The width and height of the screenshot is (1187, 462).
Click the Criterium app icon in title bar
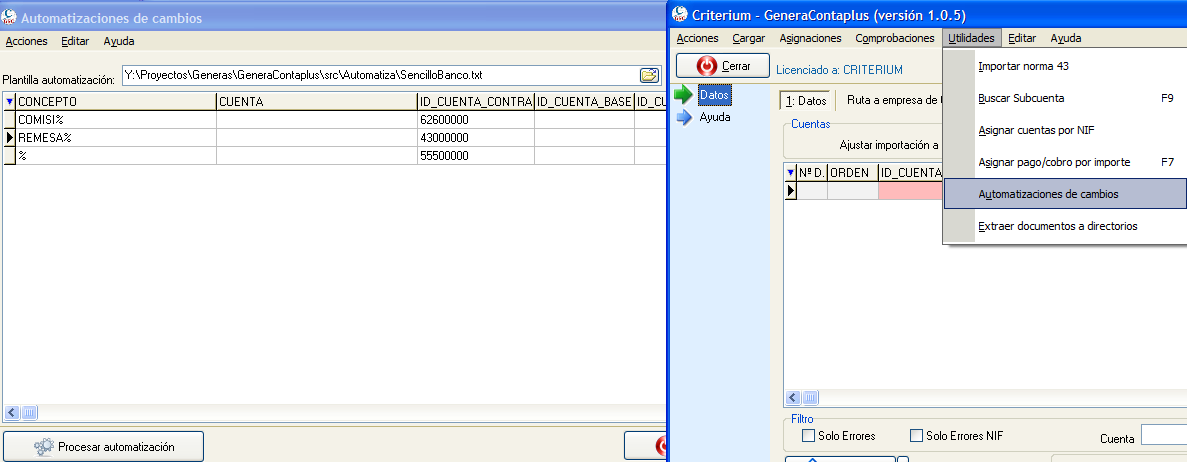pyautogui.click(x=681, y=14)
